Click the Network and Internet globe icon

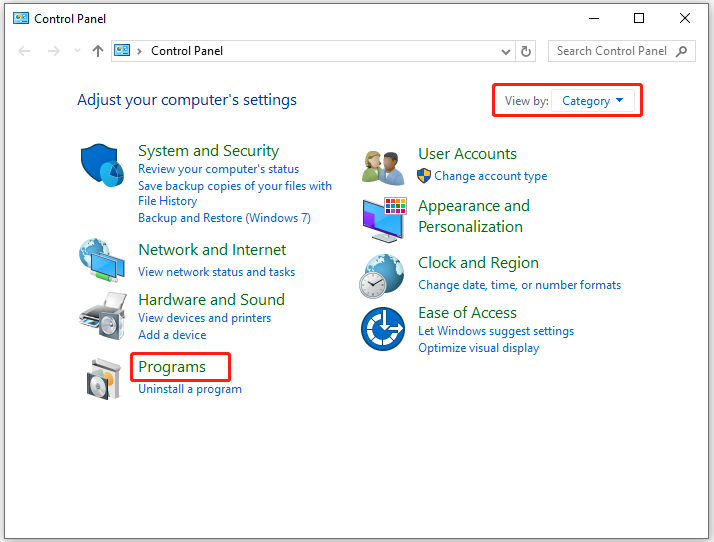coord(102,261)
